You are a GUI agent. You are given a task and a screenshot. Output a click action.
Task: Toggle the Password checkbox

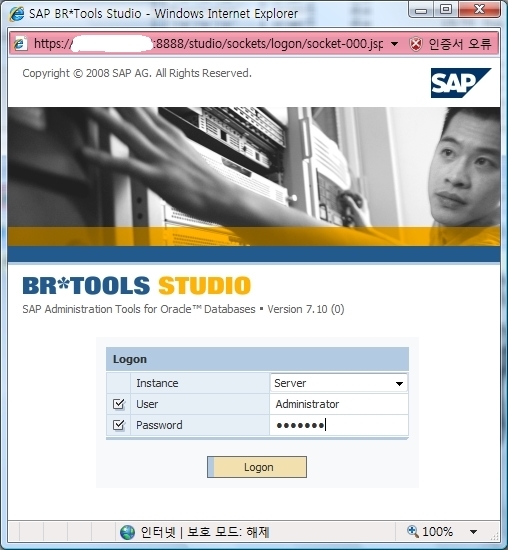(119, 425)
